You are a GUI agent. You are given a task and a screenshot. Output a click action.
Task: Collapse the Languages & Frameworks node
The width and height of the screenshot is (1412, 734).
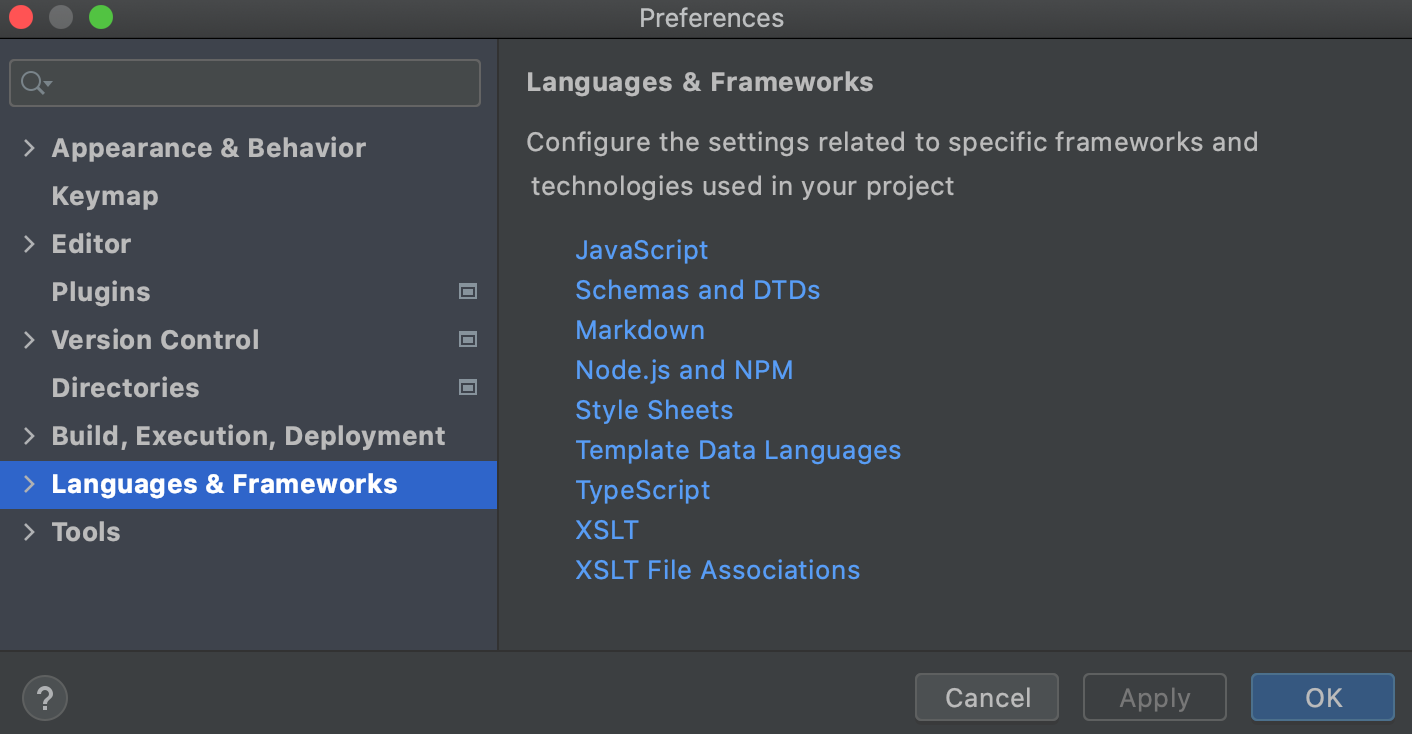(28, 484)
